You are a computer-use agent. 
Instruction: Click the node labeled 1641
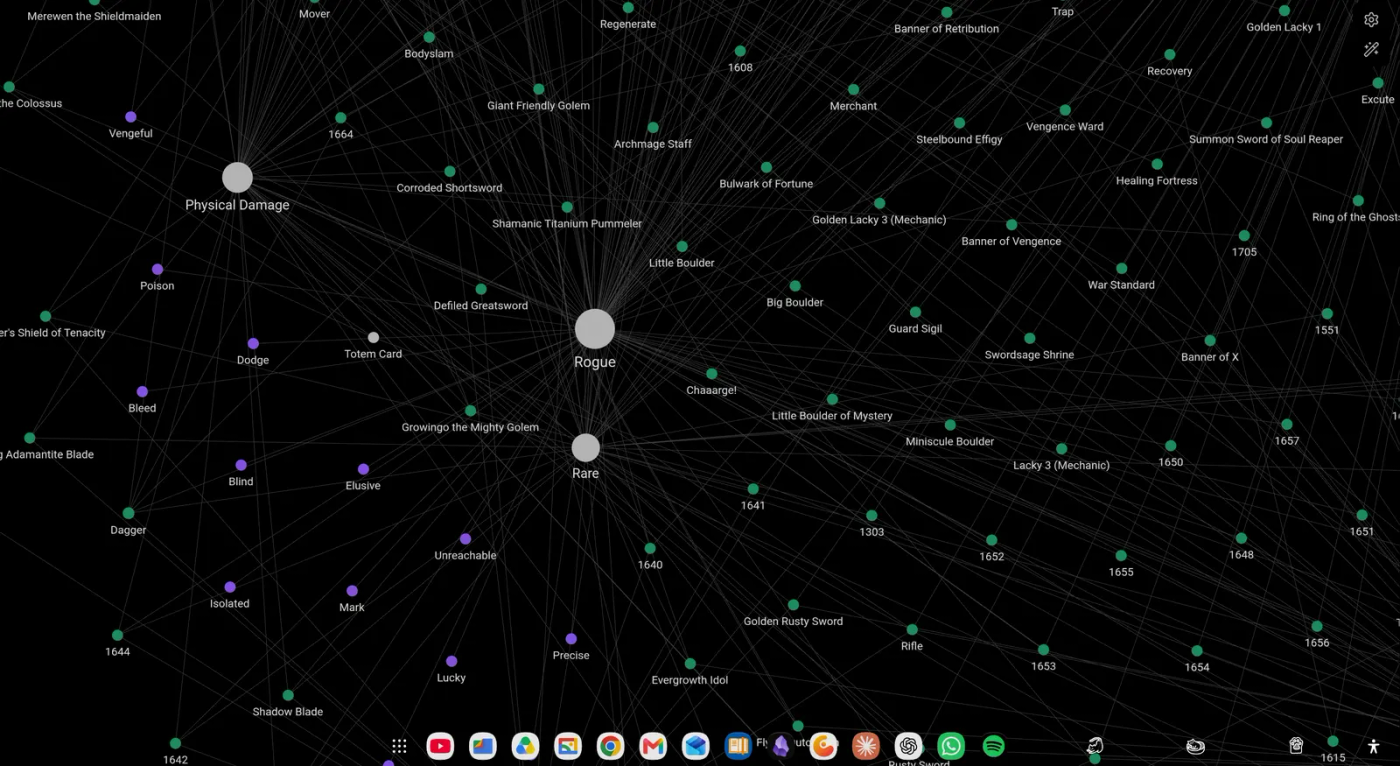(x=753, y=489)
